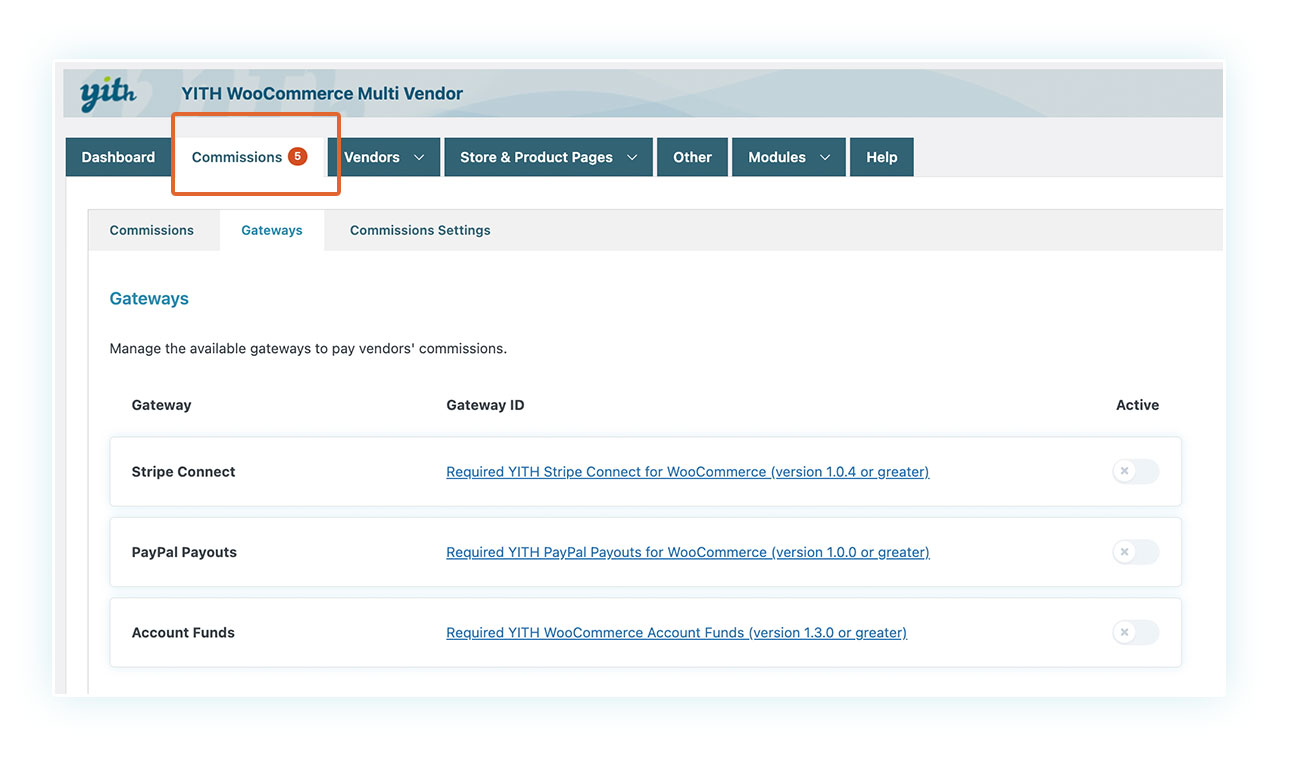
Task: Go to the Commissions sub-tab
Action: pyautogui.click(x=152, y=230)
